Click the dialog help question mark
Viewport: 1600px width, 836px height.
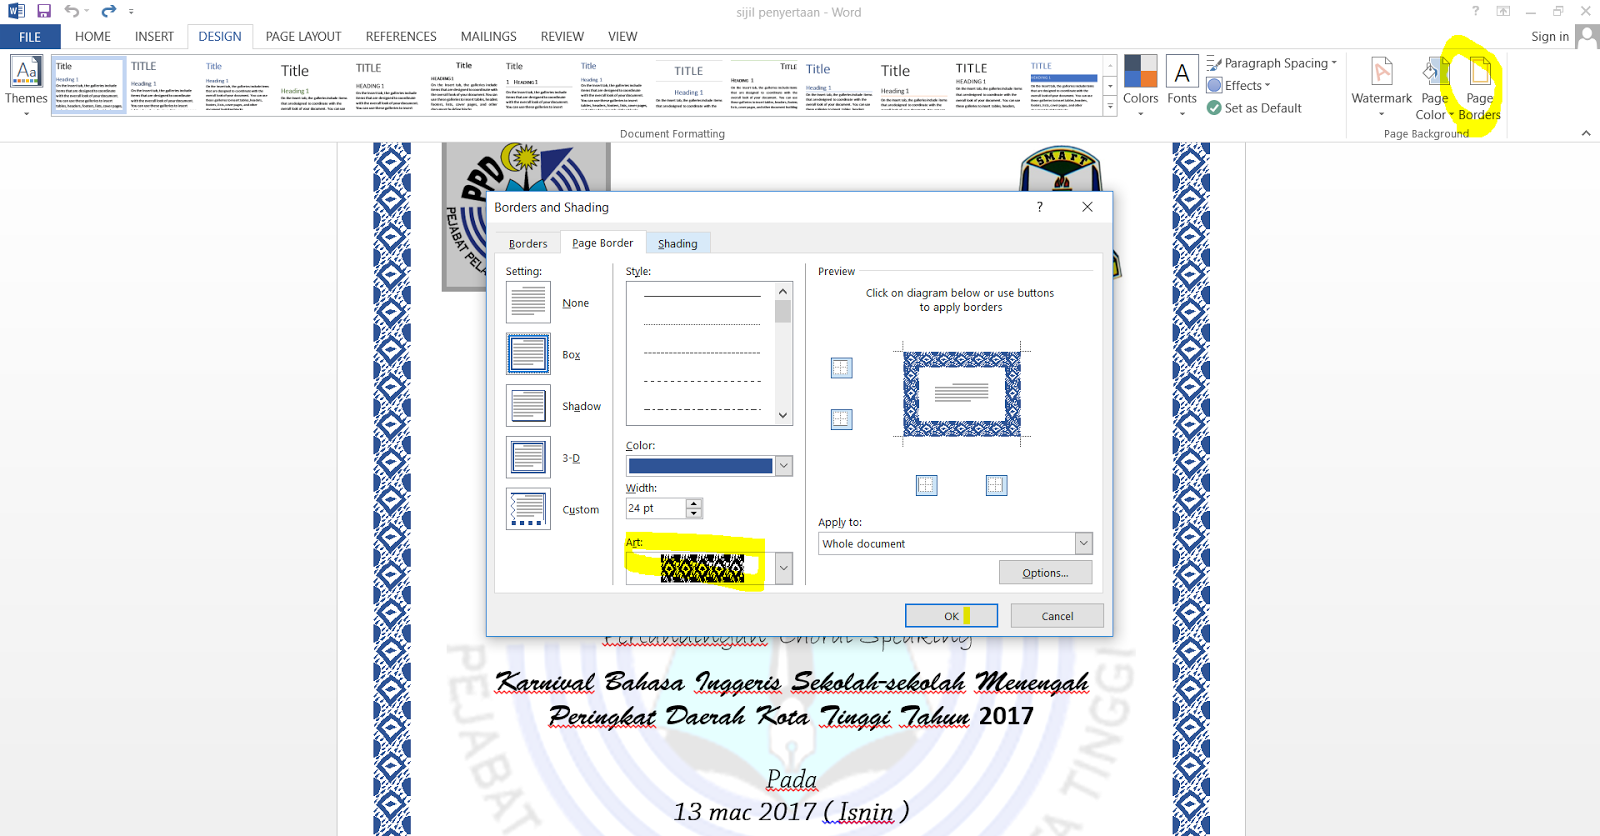click(1040, 207)
